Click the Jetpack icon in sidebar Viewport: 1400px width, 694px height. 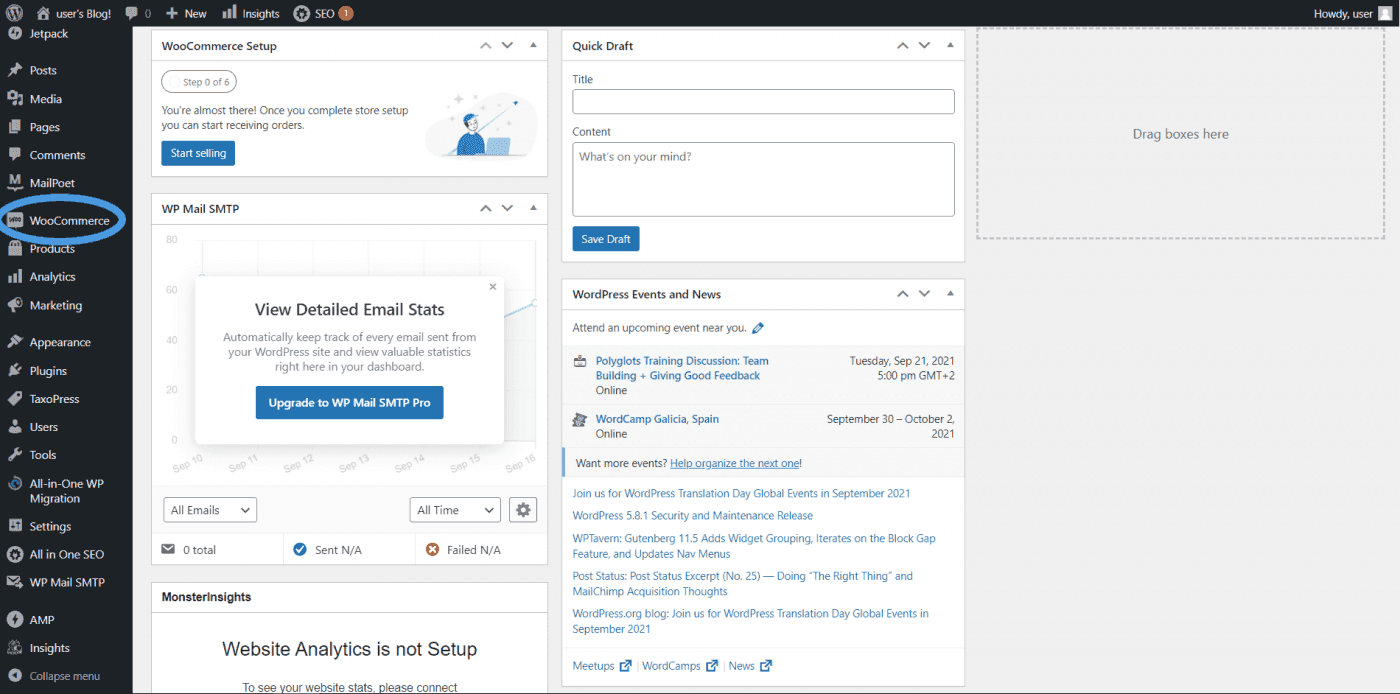[x=14, y=33]
